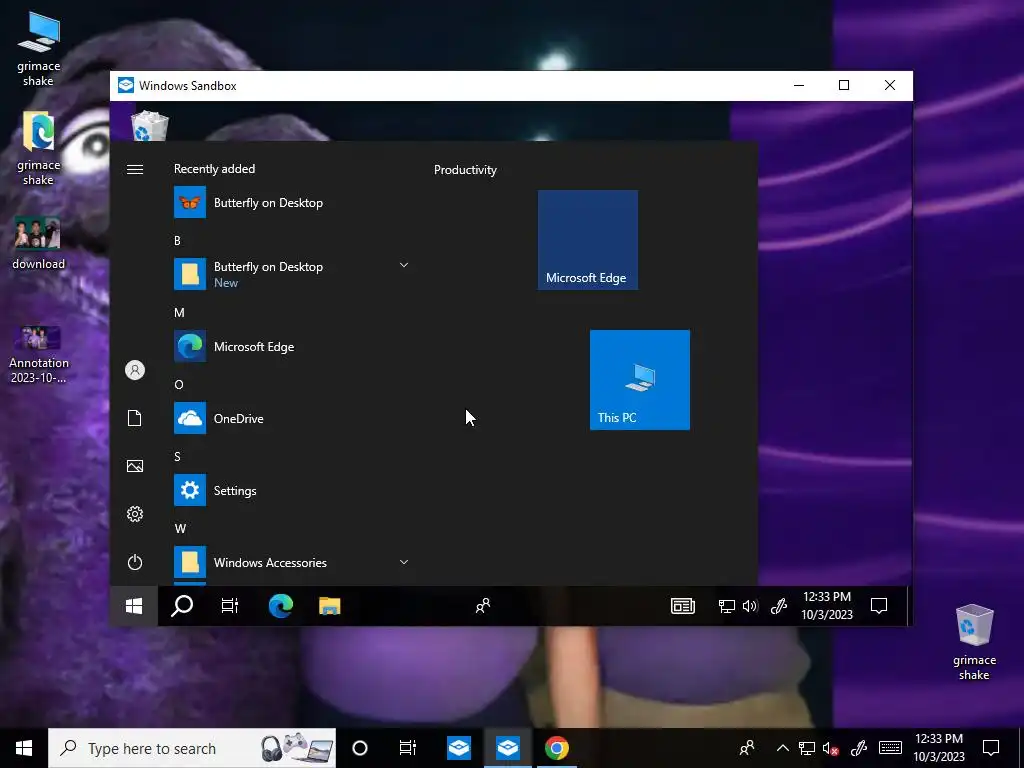Open the This PC tile
This screenshot has height=768, width=1024.
(x=639, y=380)
